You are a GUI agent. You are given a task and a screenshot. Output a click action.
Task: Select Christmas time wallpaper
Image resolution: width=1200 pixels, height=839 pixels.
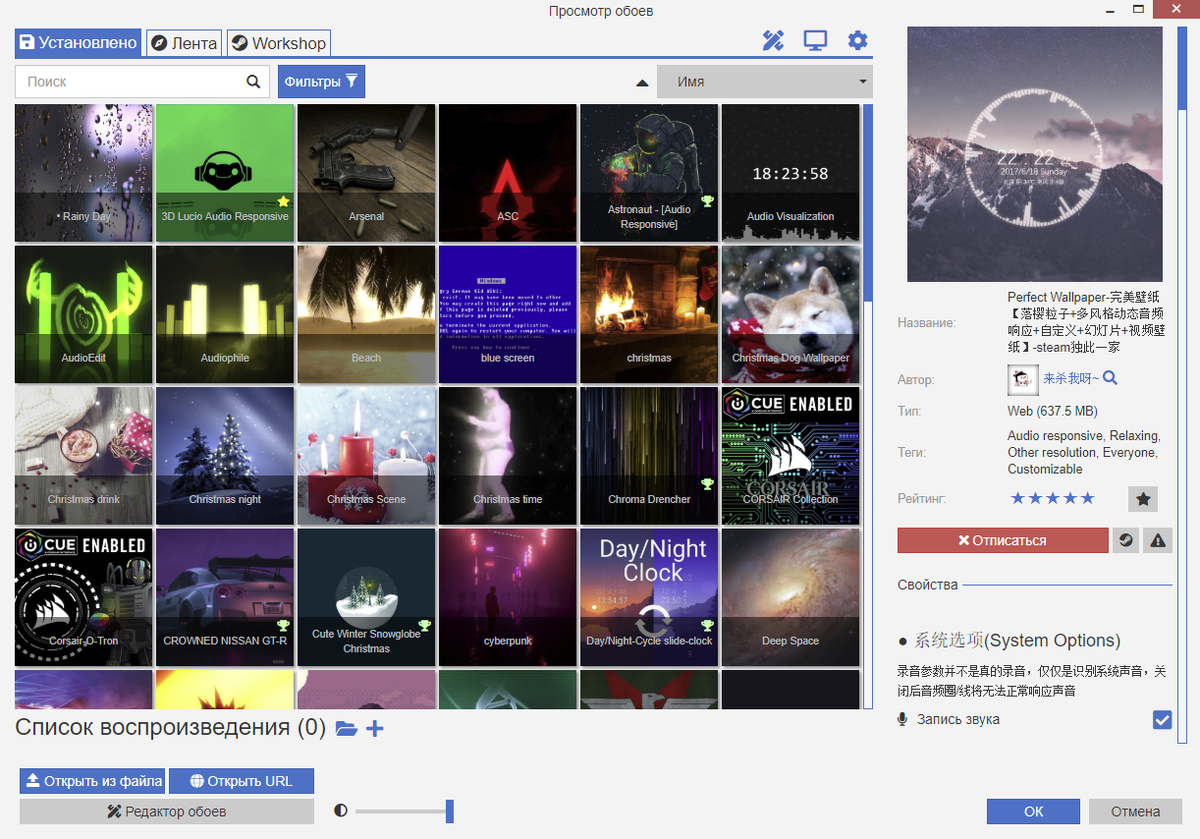click(x=508, y=456)
